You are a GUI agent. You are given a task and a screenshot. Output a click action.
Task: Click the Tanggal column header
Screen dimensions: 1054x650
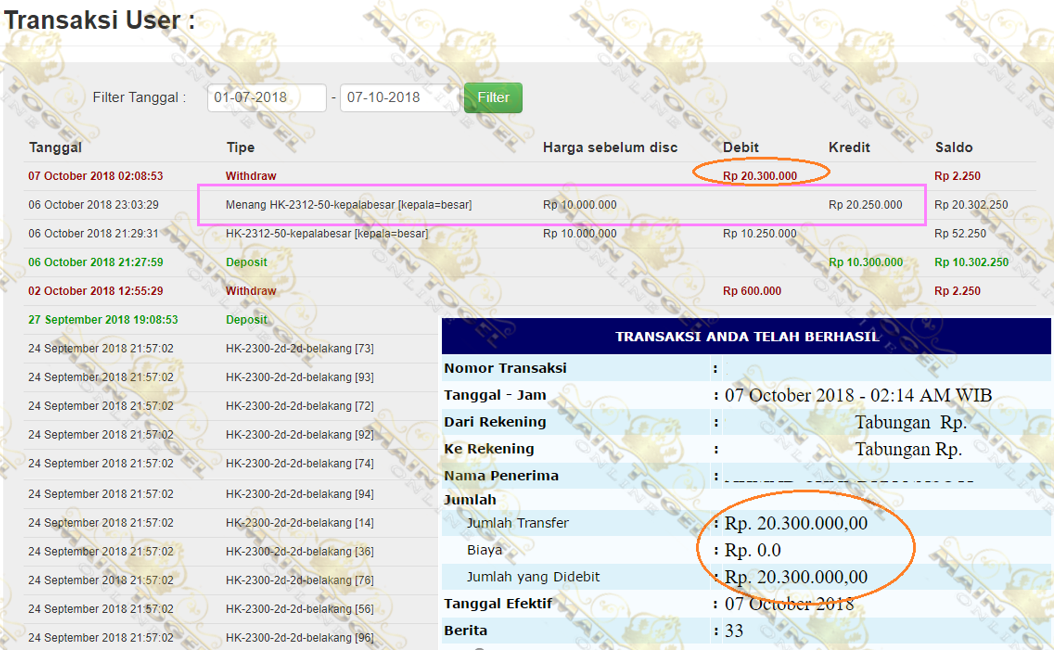(55, 147)
